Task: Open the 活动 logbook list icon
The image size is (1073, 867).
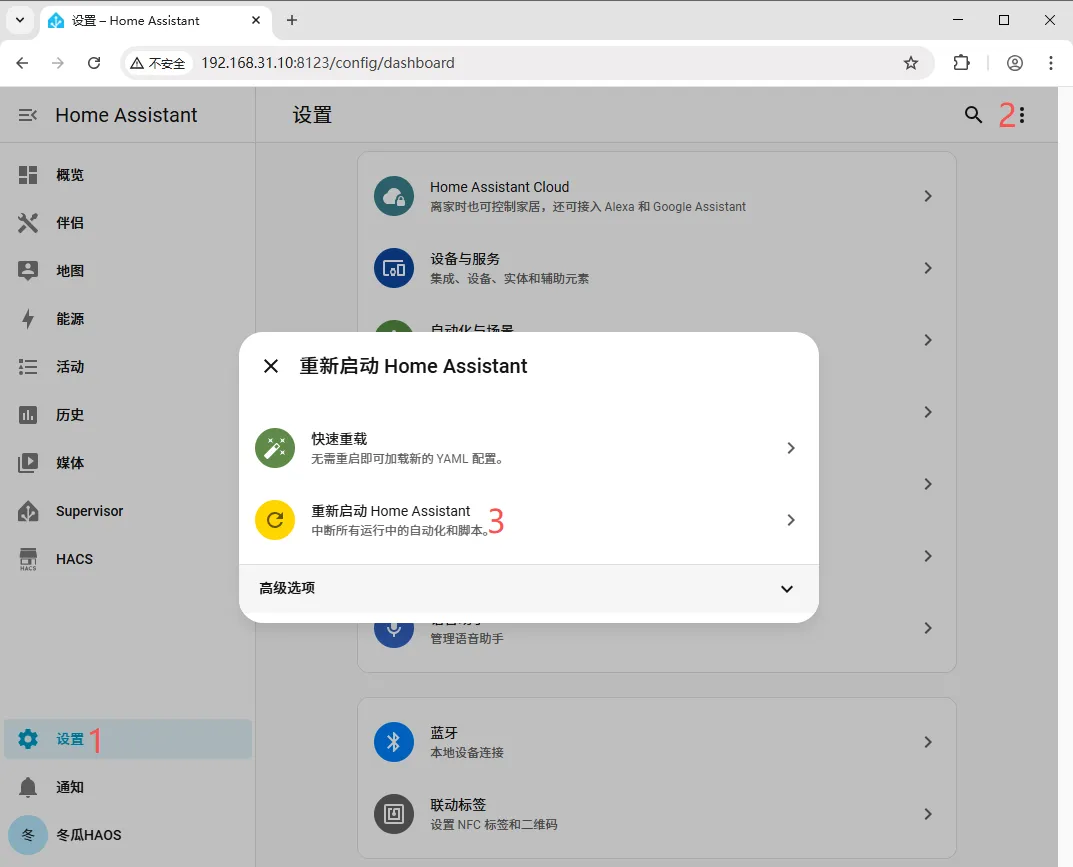Action: 27,367
